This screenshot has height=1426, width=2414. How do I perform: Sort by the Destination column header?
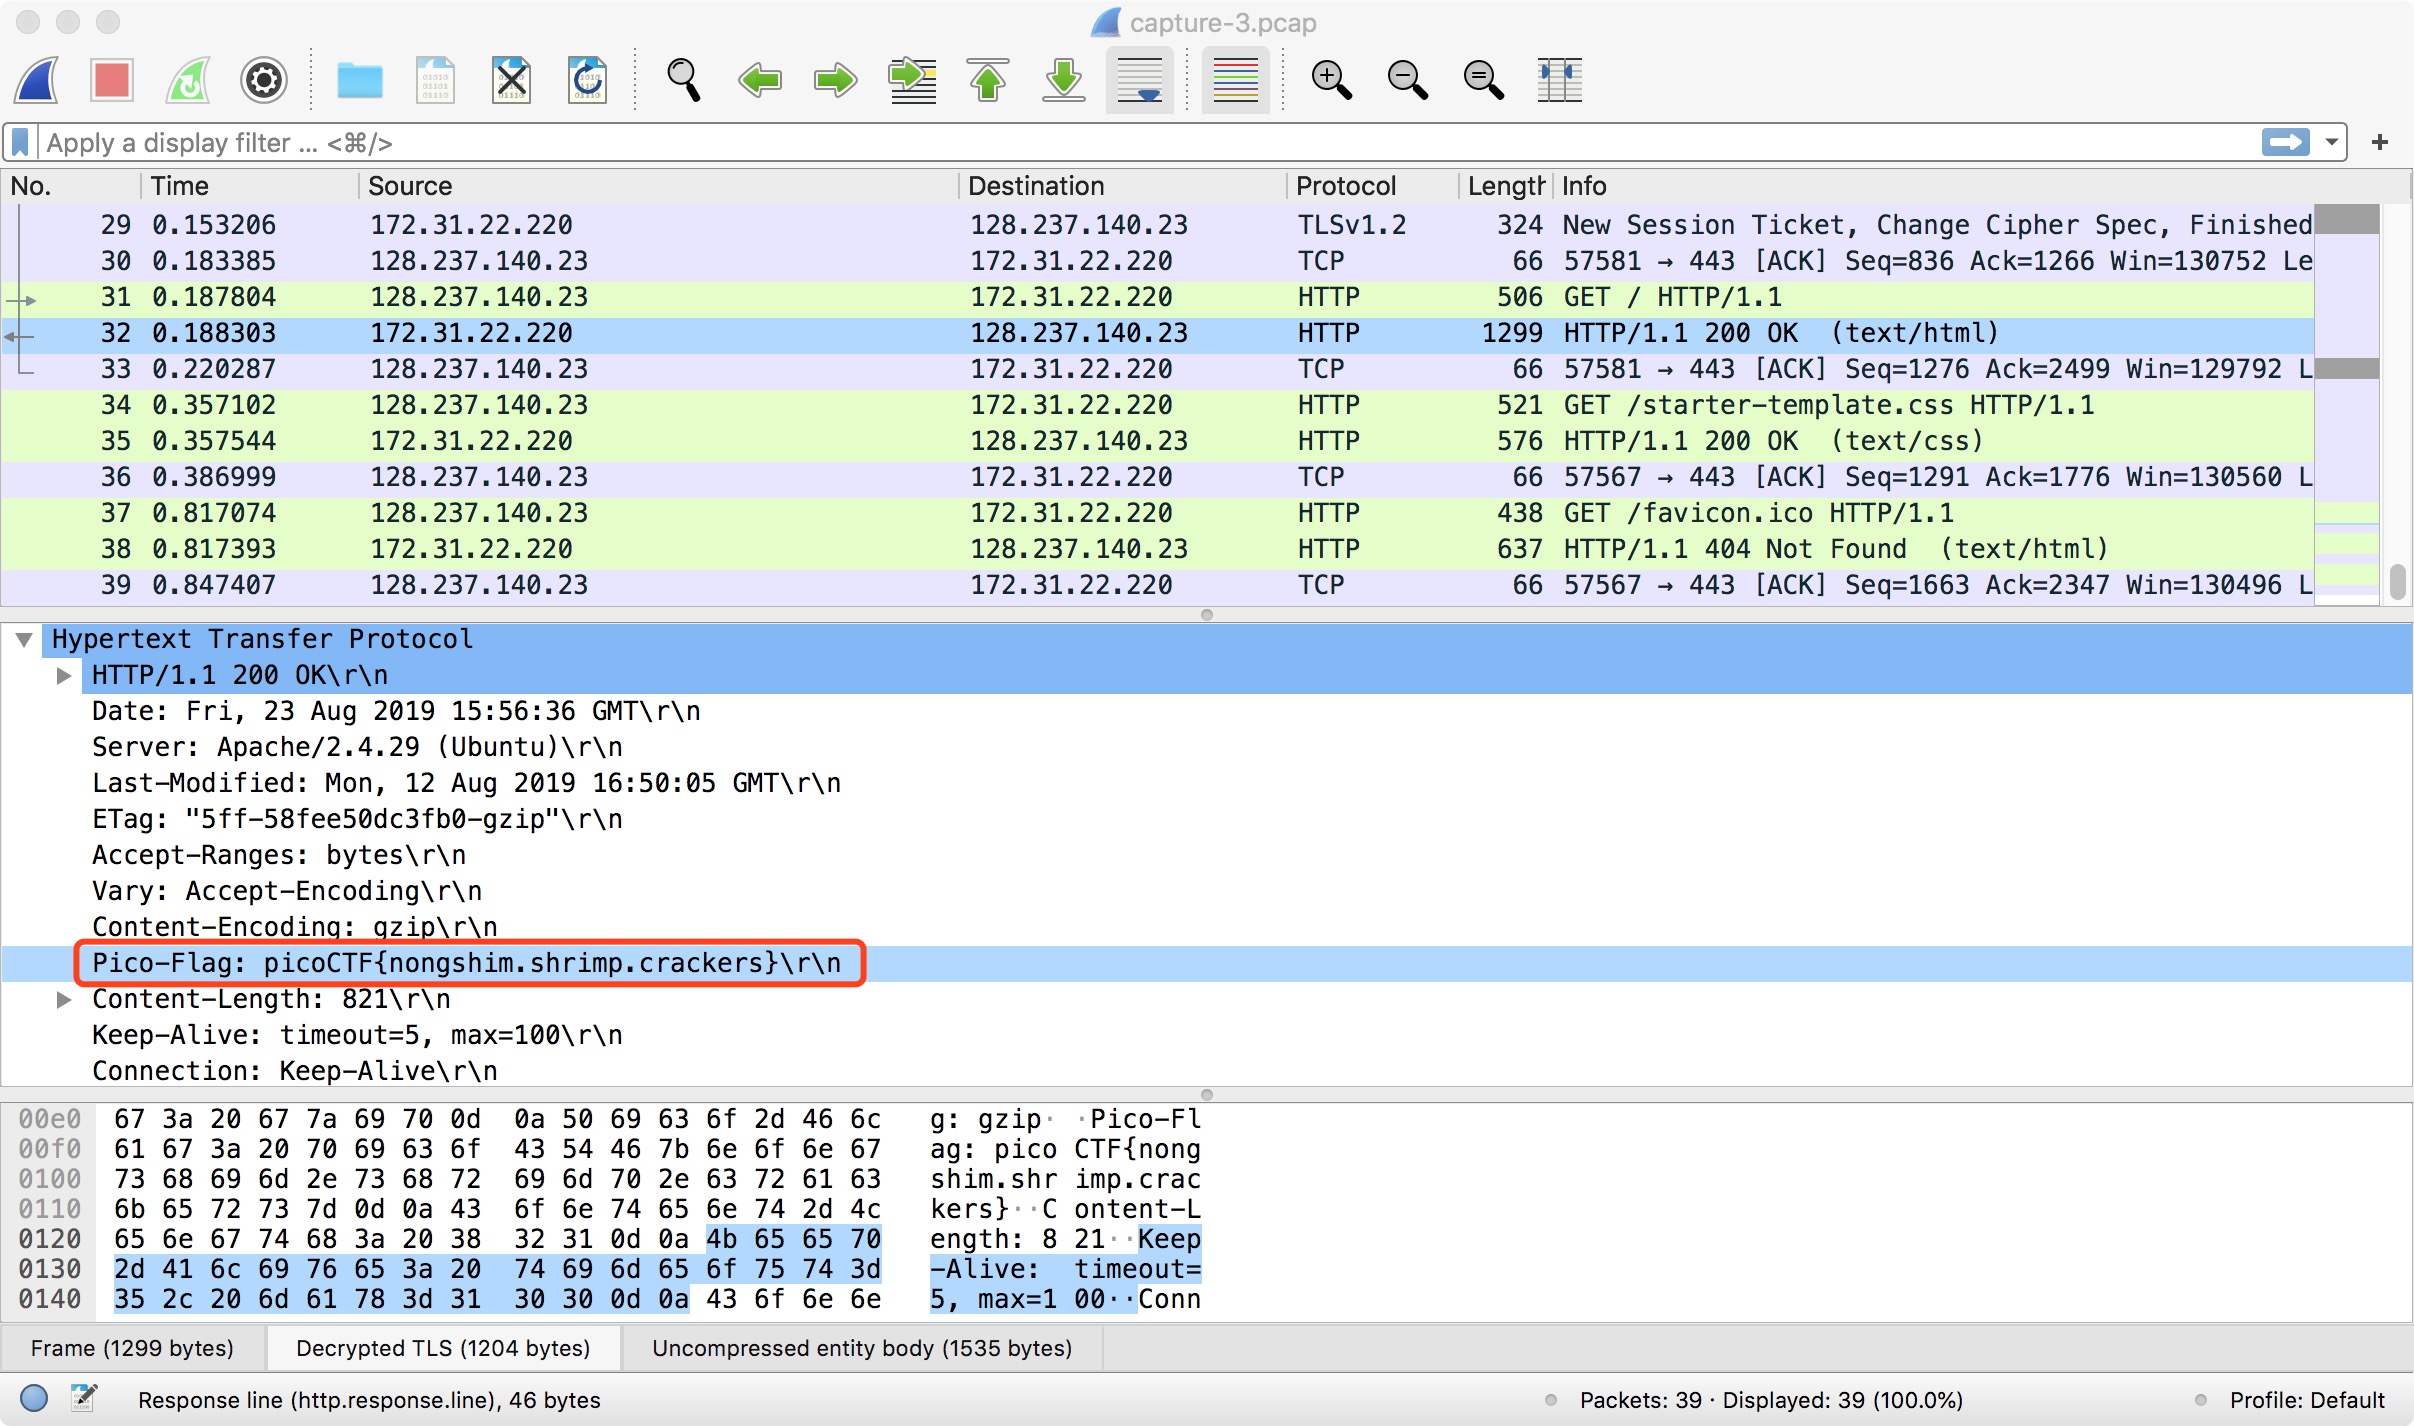1123,186
